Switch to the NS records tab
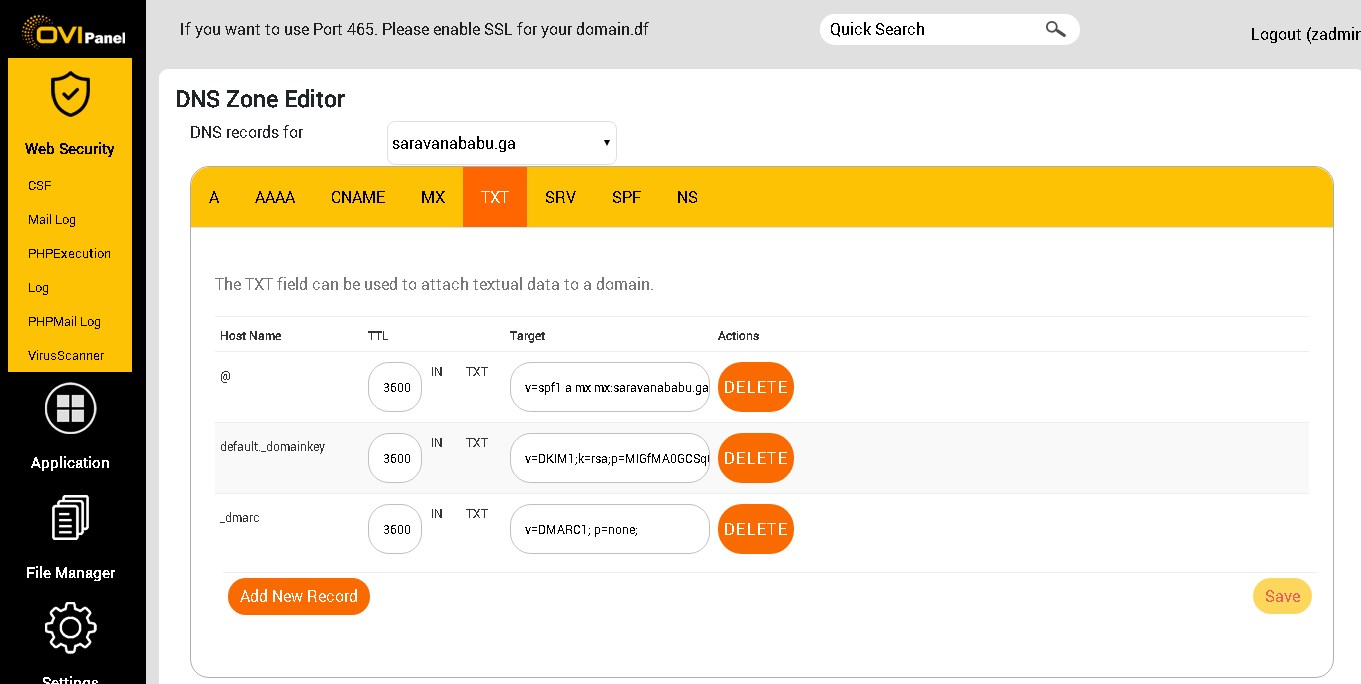Image resolution: width=1361 pixels, height=684 pixels. 687,197
